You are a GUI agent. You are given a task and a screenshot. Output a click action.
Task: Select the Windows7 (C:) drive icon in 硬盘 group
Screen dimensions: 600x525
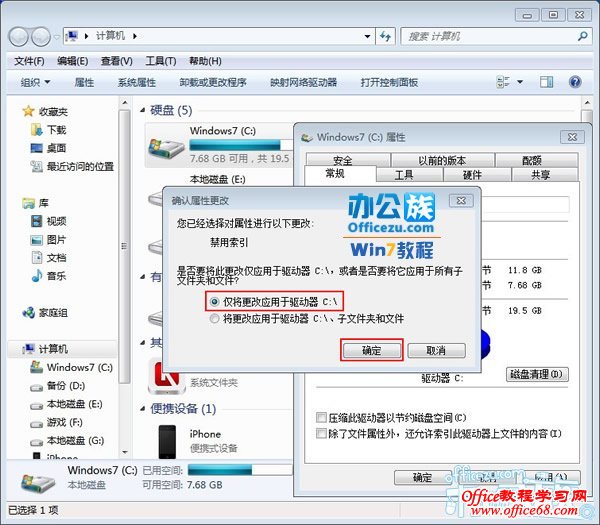click(166, 148)
